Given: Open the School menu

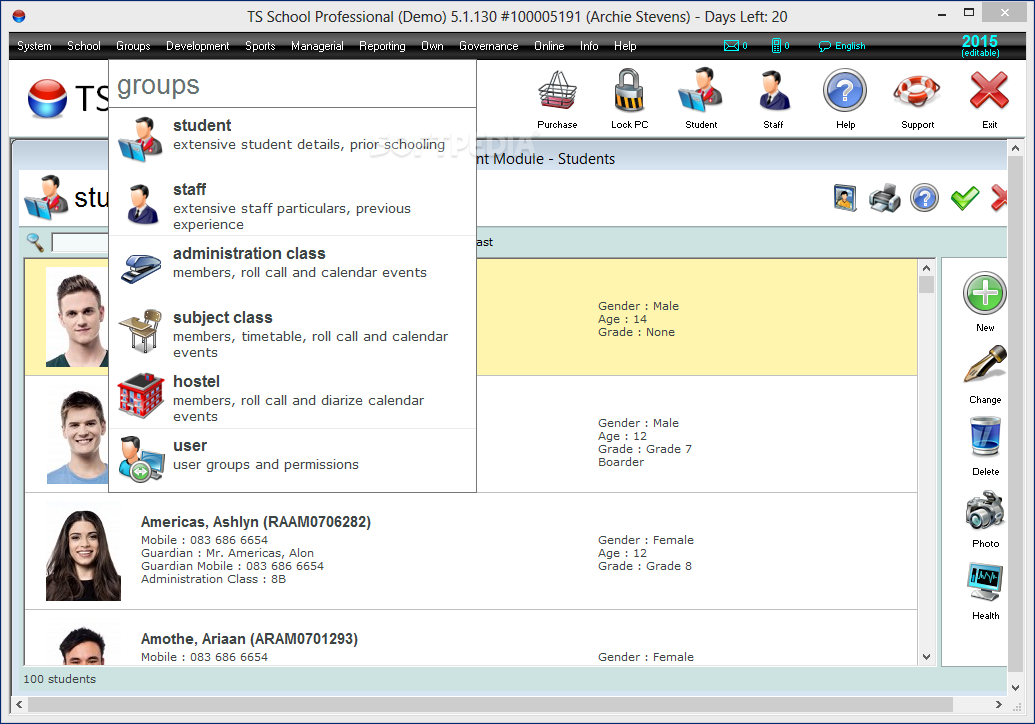Looking at the screenshot, I should (84, 46).
